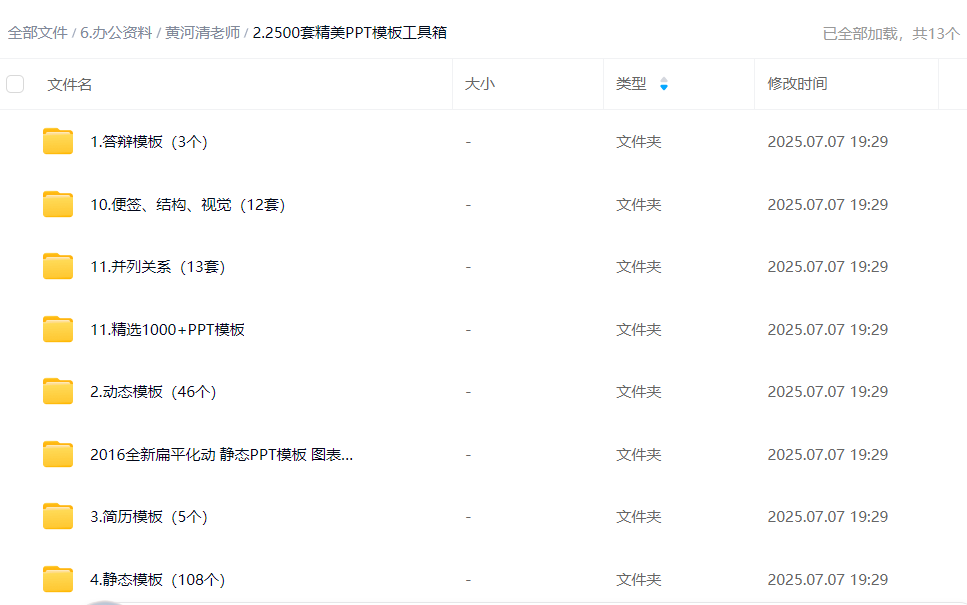Screen dimensions: 967x605
Task: Click the folder icon for 3.简历模板
Action: point(58,517)
